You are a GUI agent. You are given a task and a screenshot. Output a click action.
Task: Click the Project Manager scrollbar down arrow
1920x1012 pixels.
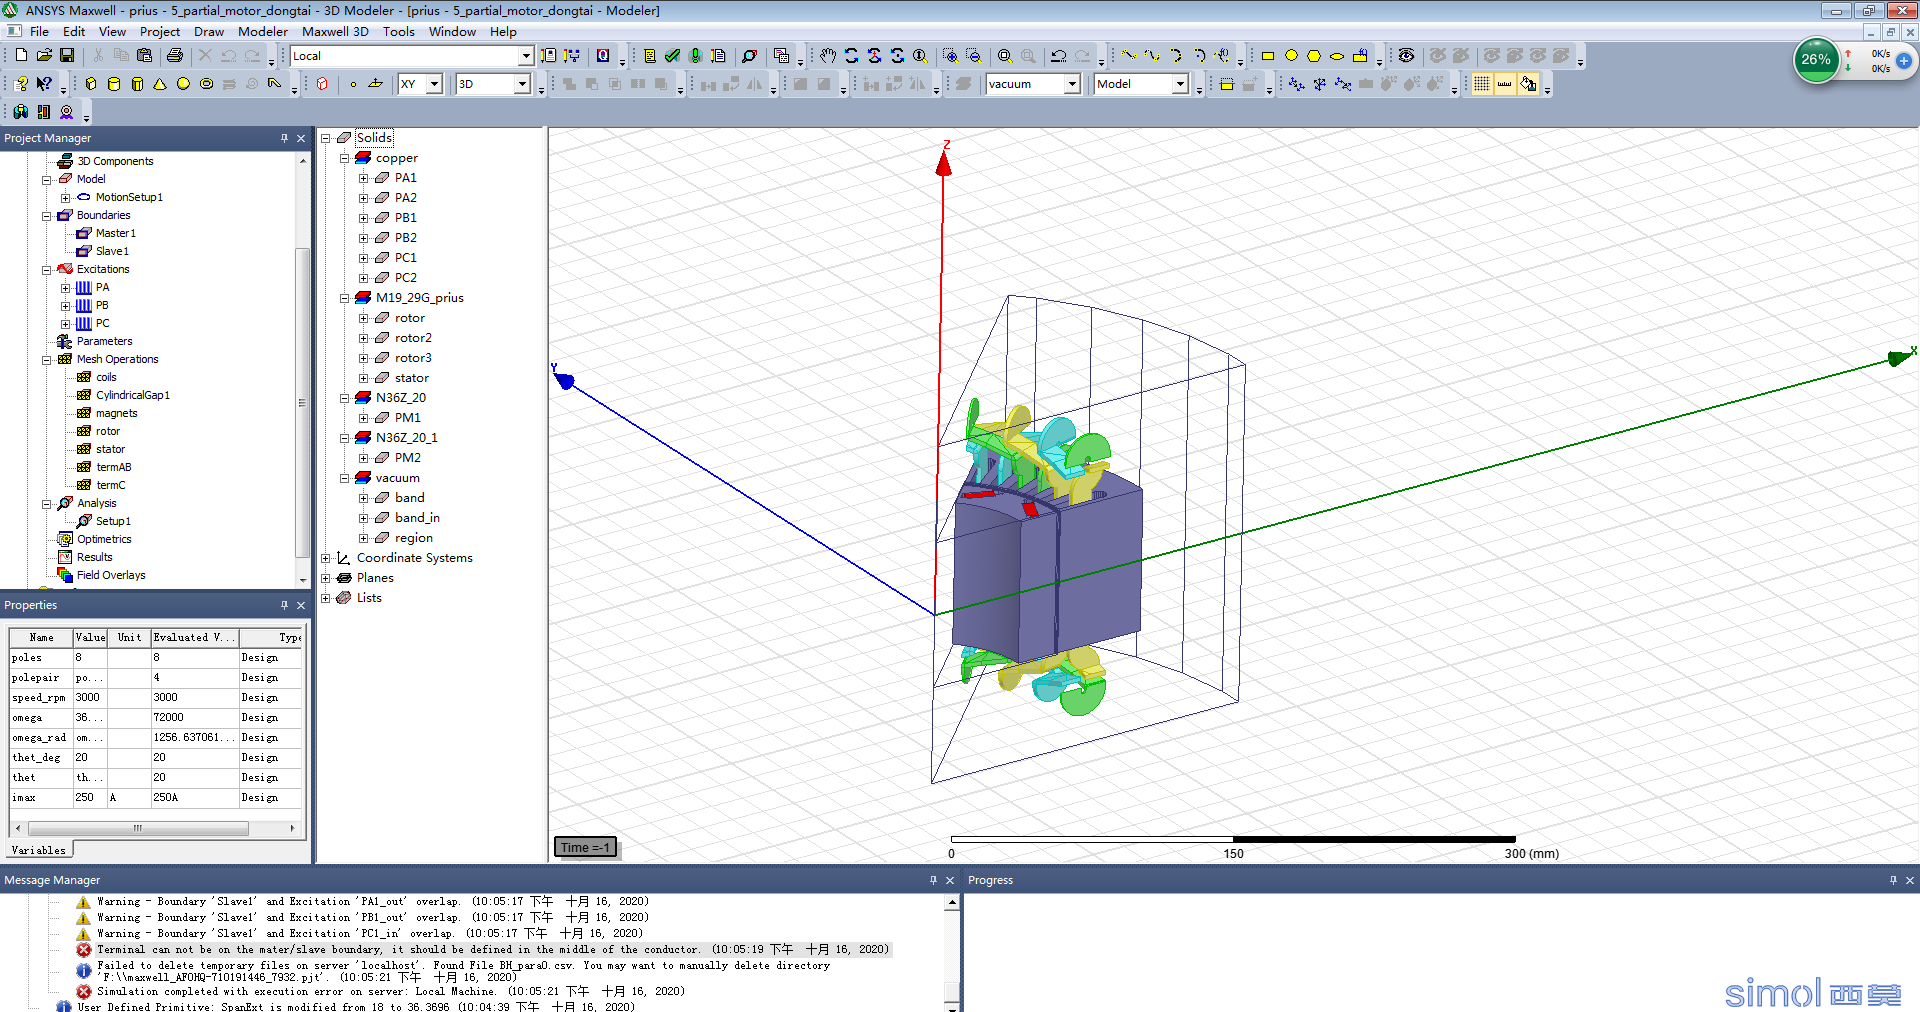[x=302, y=580]
